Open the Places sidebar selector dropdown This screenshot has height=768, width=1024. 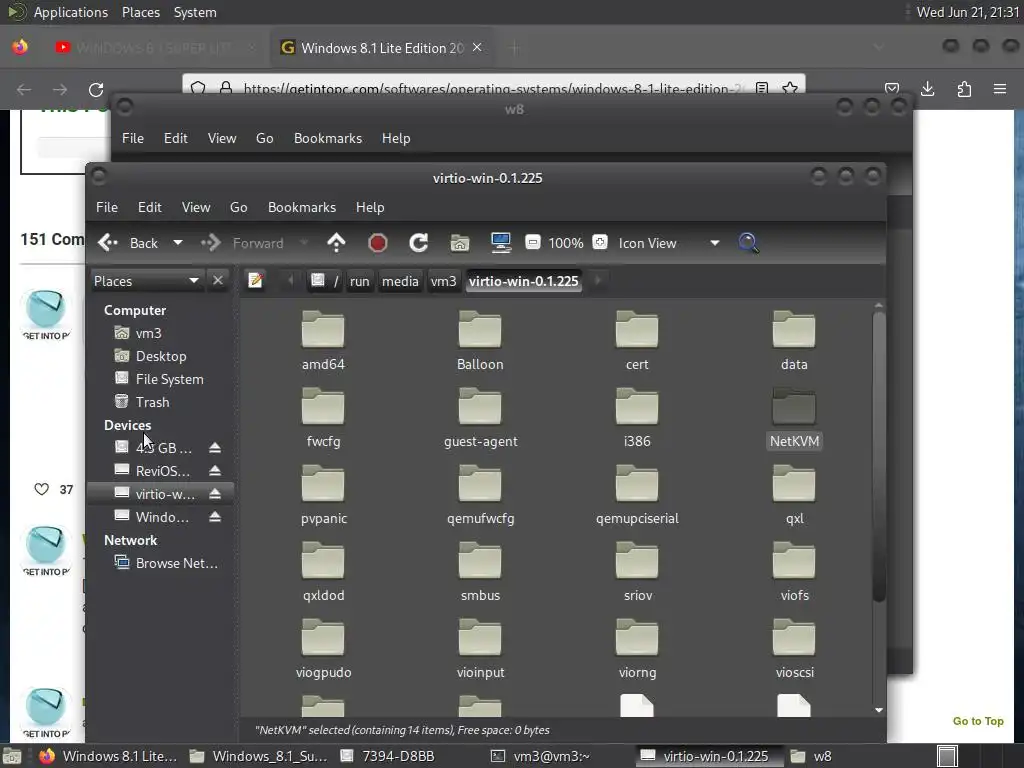coord(146,281)
